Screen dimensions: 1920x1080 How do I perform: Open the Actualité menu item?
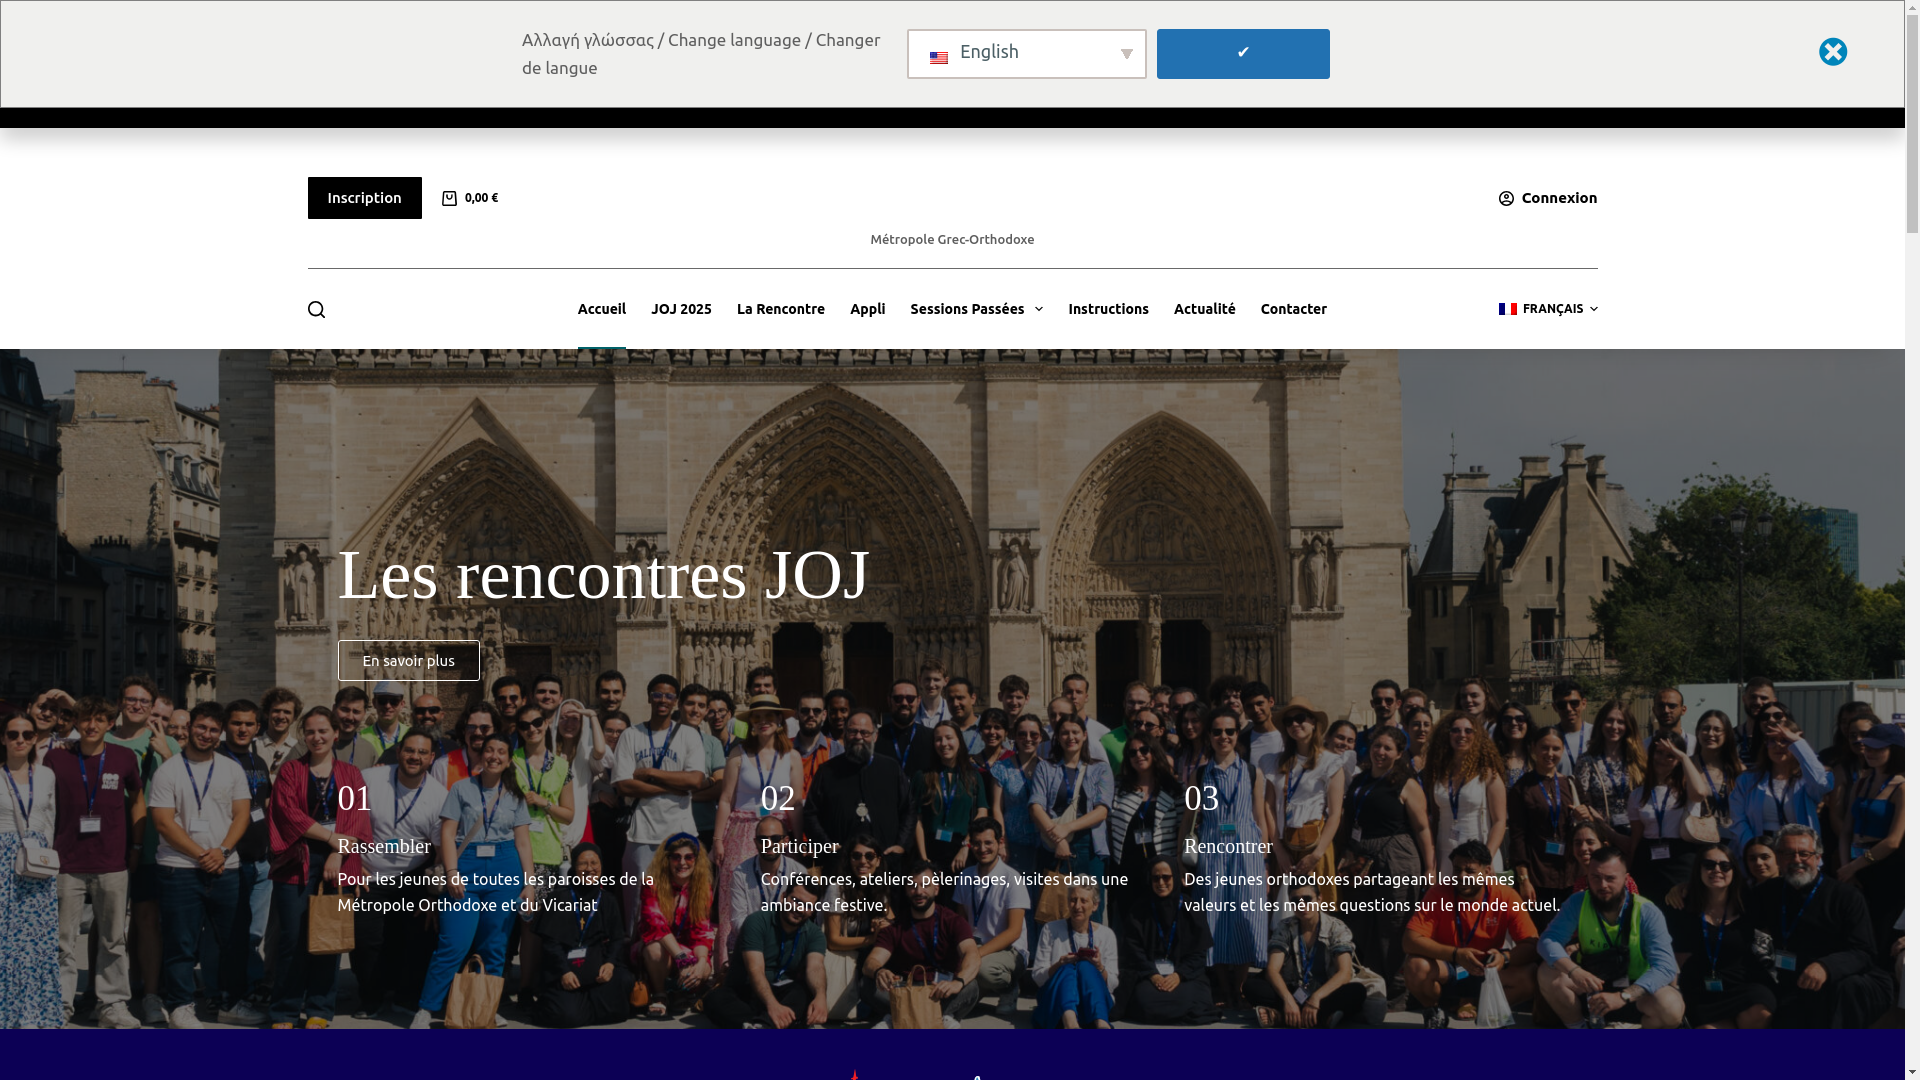click(1204, 309)
